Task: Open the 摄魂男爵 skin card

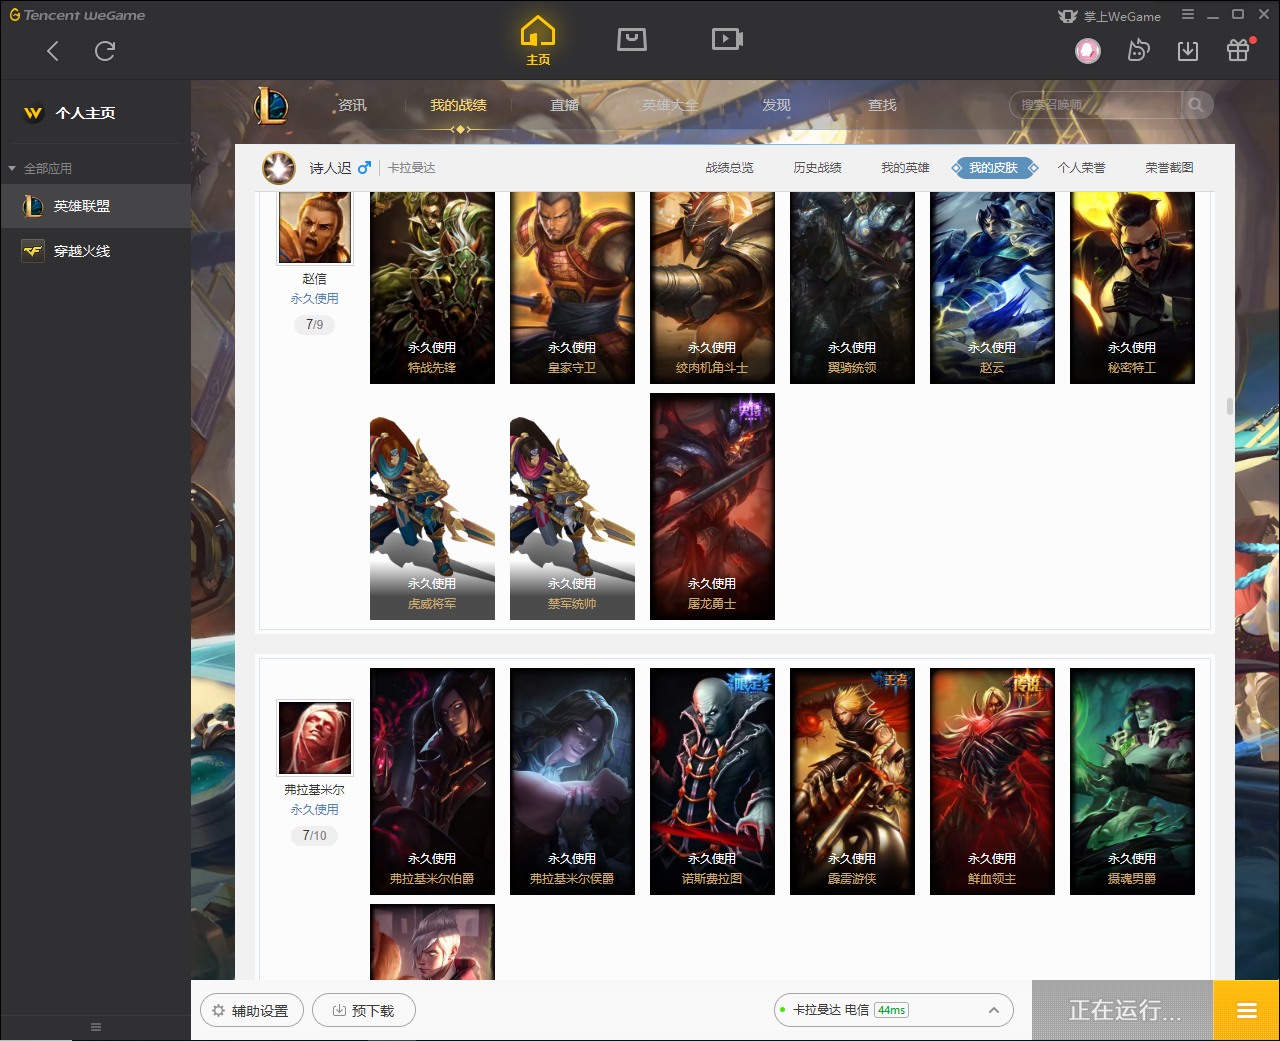Action: pyautogui.click(x=1132, y=781)
